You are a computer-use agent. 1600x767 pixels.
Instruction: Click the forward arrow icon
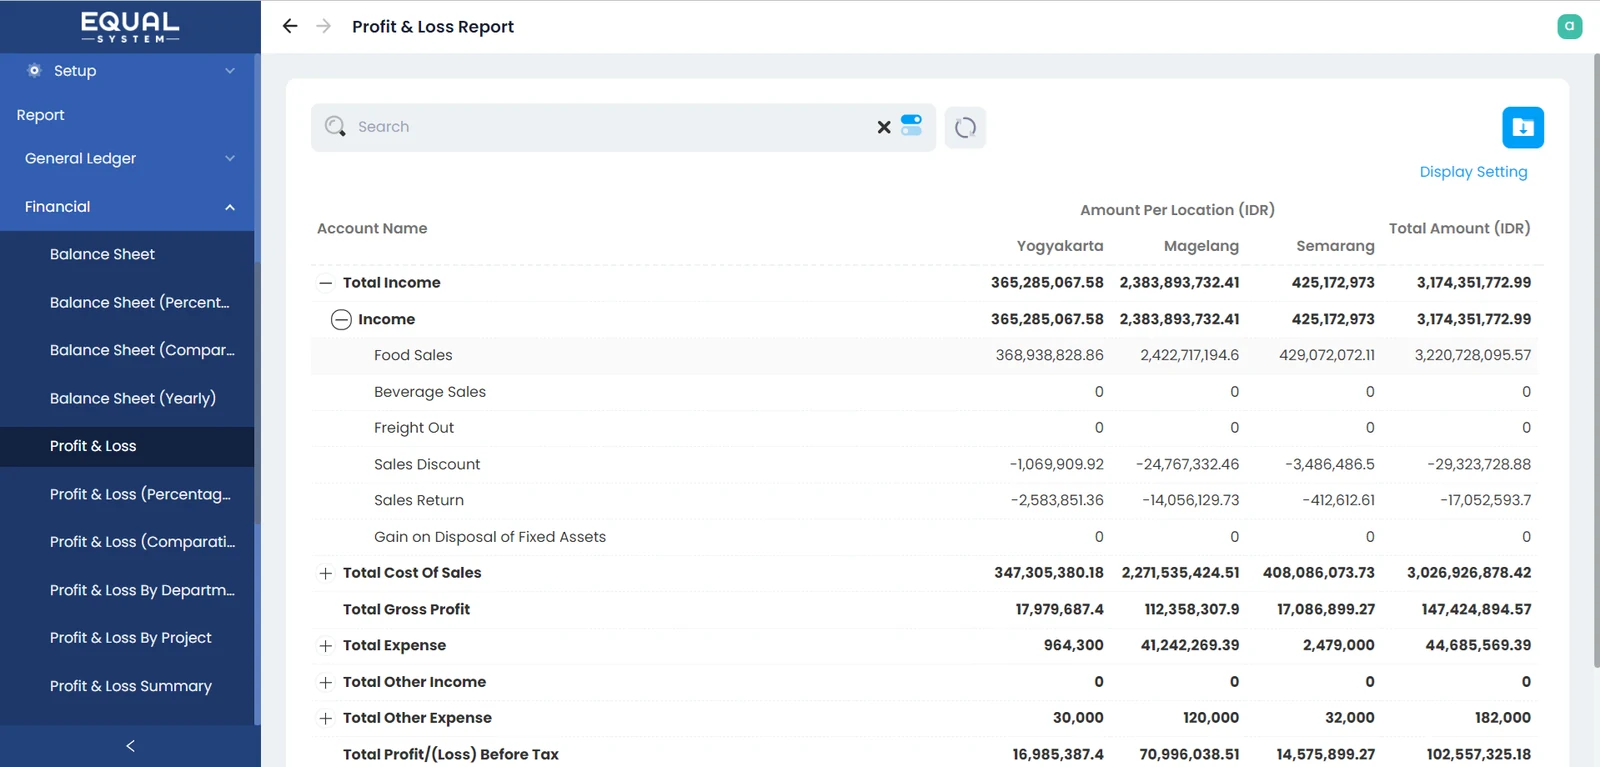coord(324,26)
